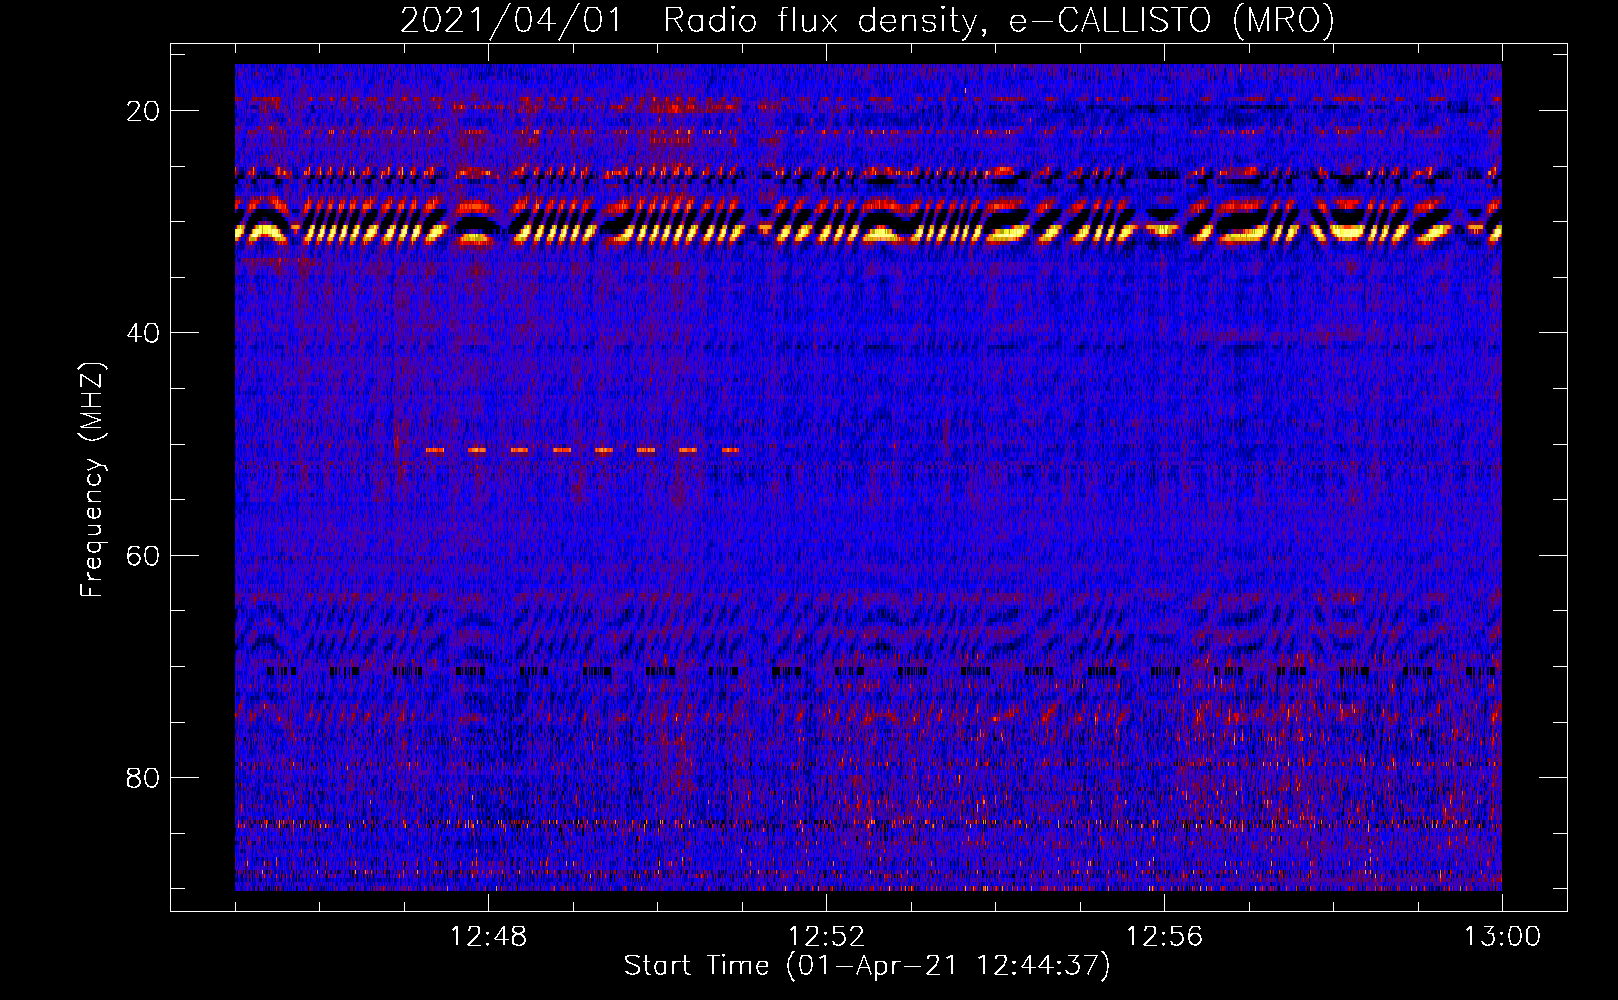
Task: Select the 12:52 time tick label
Action: point(826,937)
